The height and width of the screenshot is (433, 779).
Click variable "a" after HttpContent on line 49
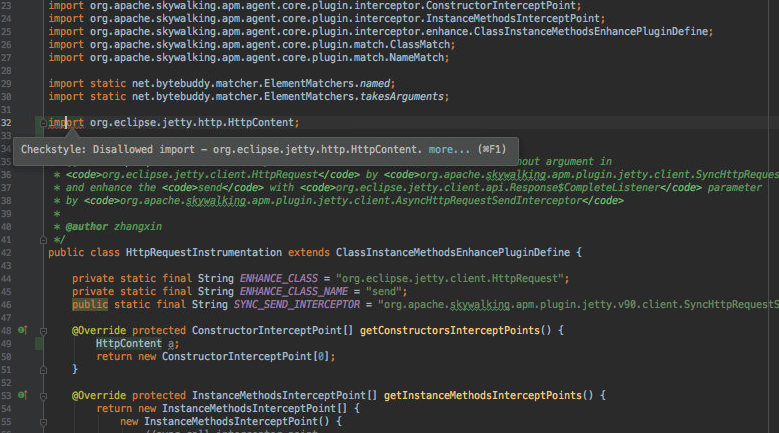click(x=171, y=344)
